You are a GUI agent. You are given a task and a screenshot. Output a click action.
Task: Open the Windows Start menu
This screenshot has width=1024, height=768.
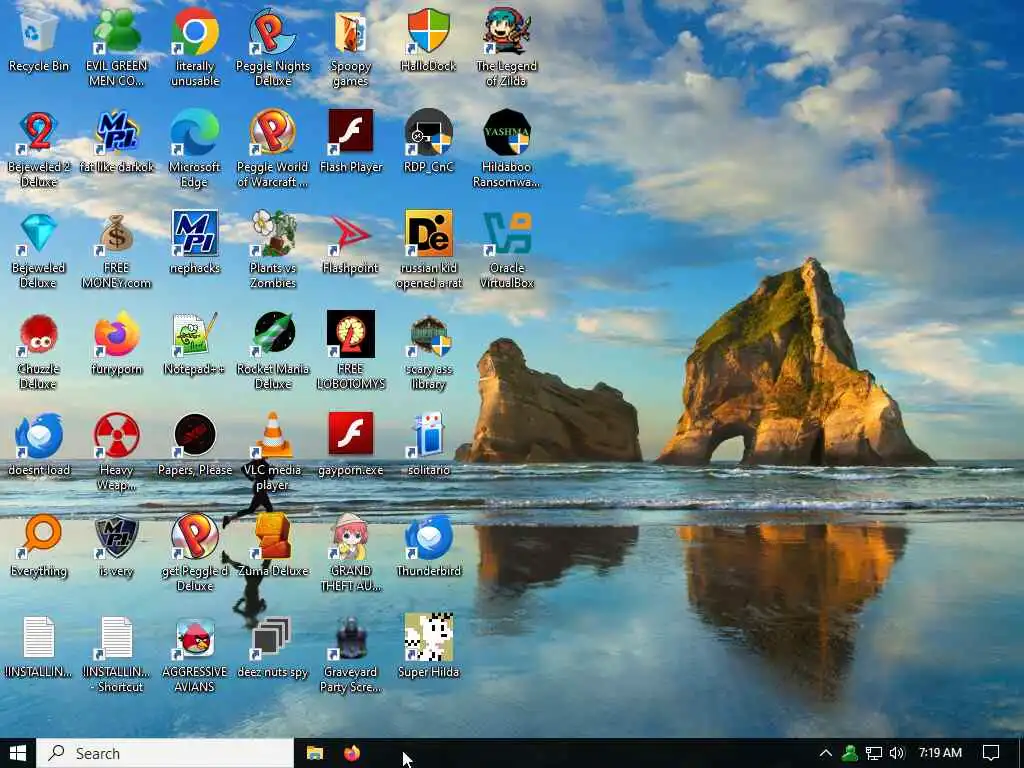18,754
